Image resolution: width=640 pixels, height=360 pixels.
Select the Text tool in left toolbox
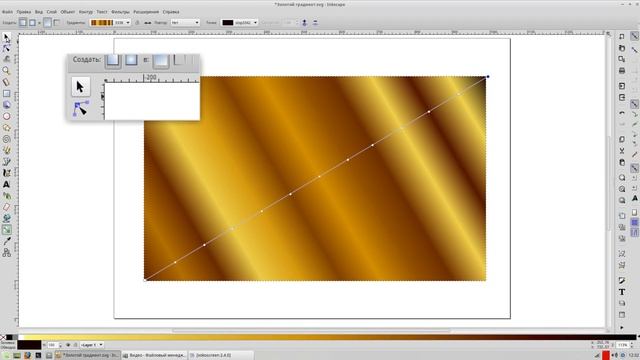pyautogui.click(x=7, y=184)
